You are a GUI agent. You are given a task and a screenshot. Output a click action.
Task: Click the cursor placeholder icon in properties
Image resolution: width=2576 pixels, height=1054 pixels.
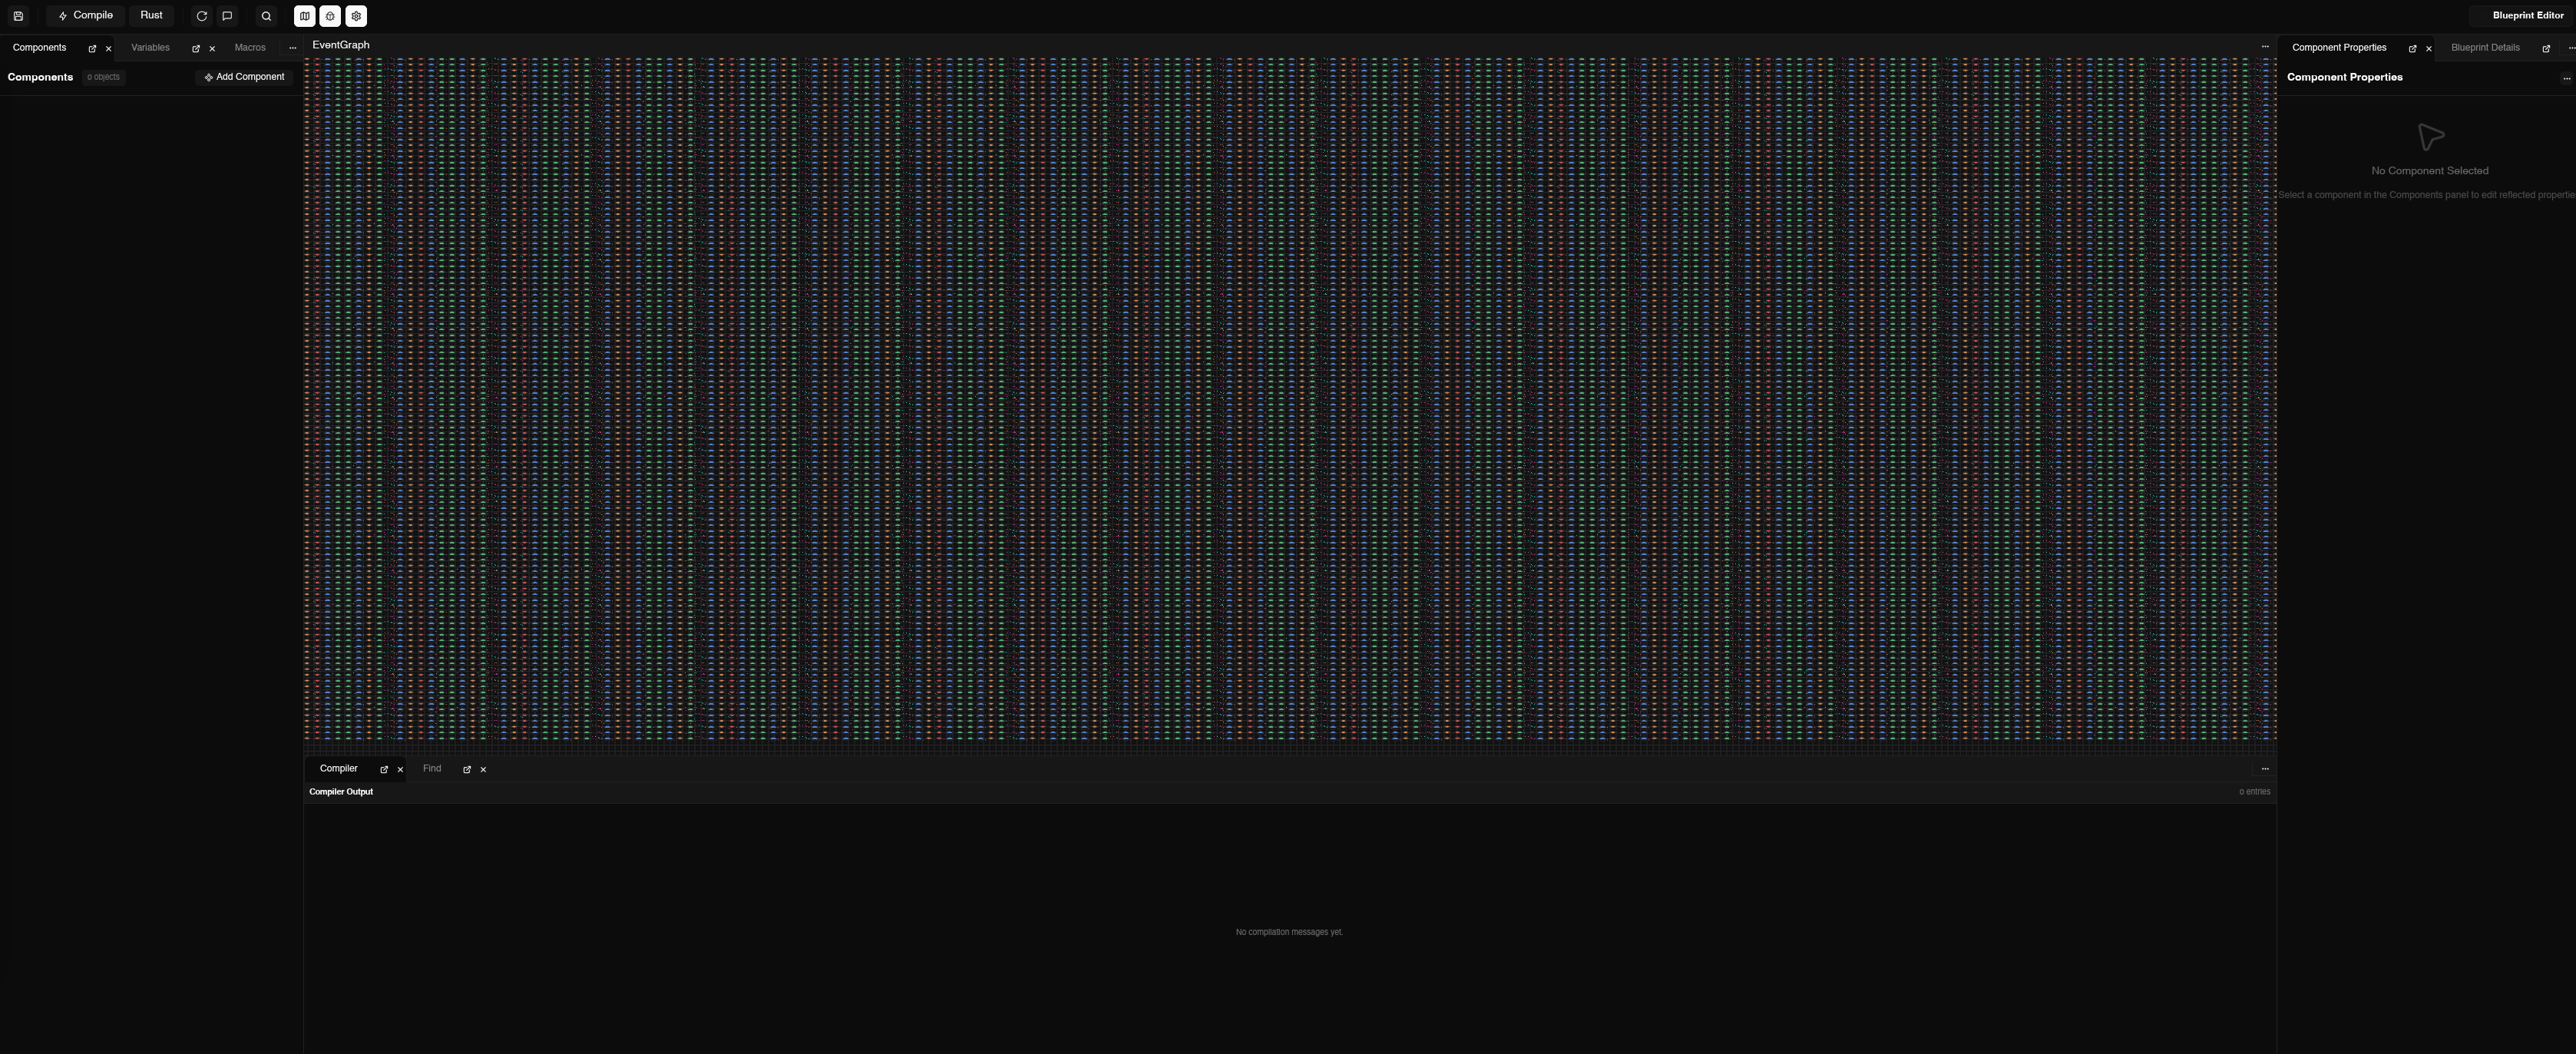tap(2430, 137)
